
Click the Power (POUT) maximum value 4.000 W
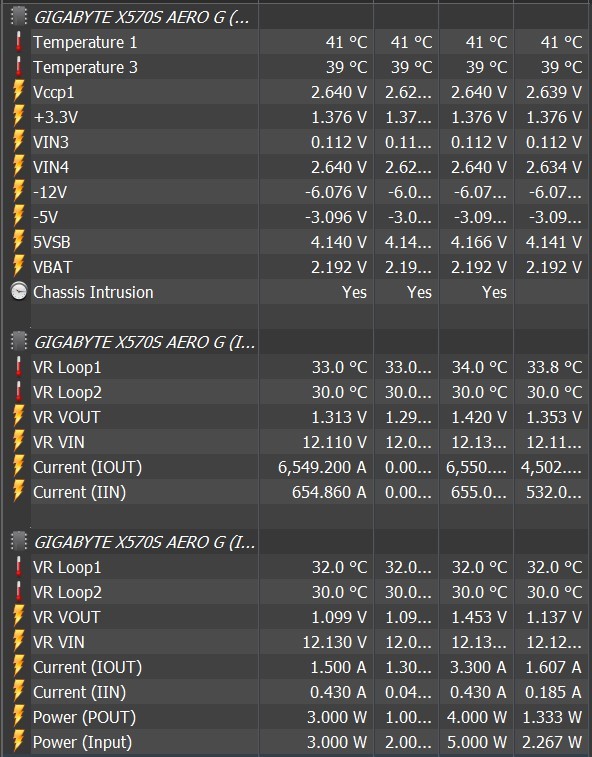(x=477, y=717)
